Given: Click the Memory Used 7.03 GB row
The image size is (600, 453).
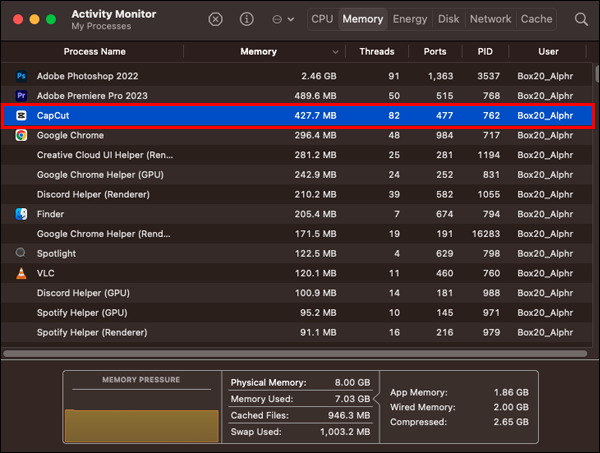Looking at the screenshot, I should coord(300,399).
